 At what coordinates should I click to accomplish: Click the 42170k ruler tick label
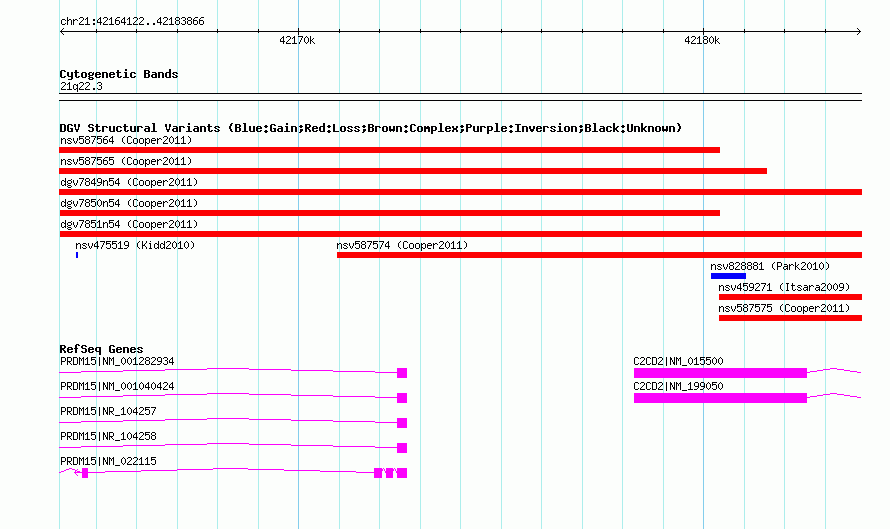(297, 40)
